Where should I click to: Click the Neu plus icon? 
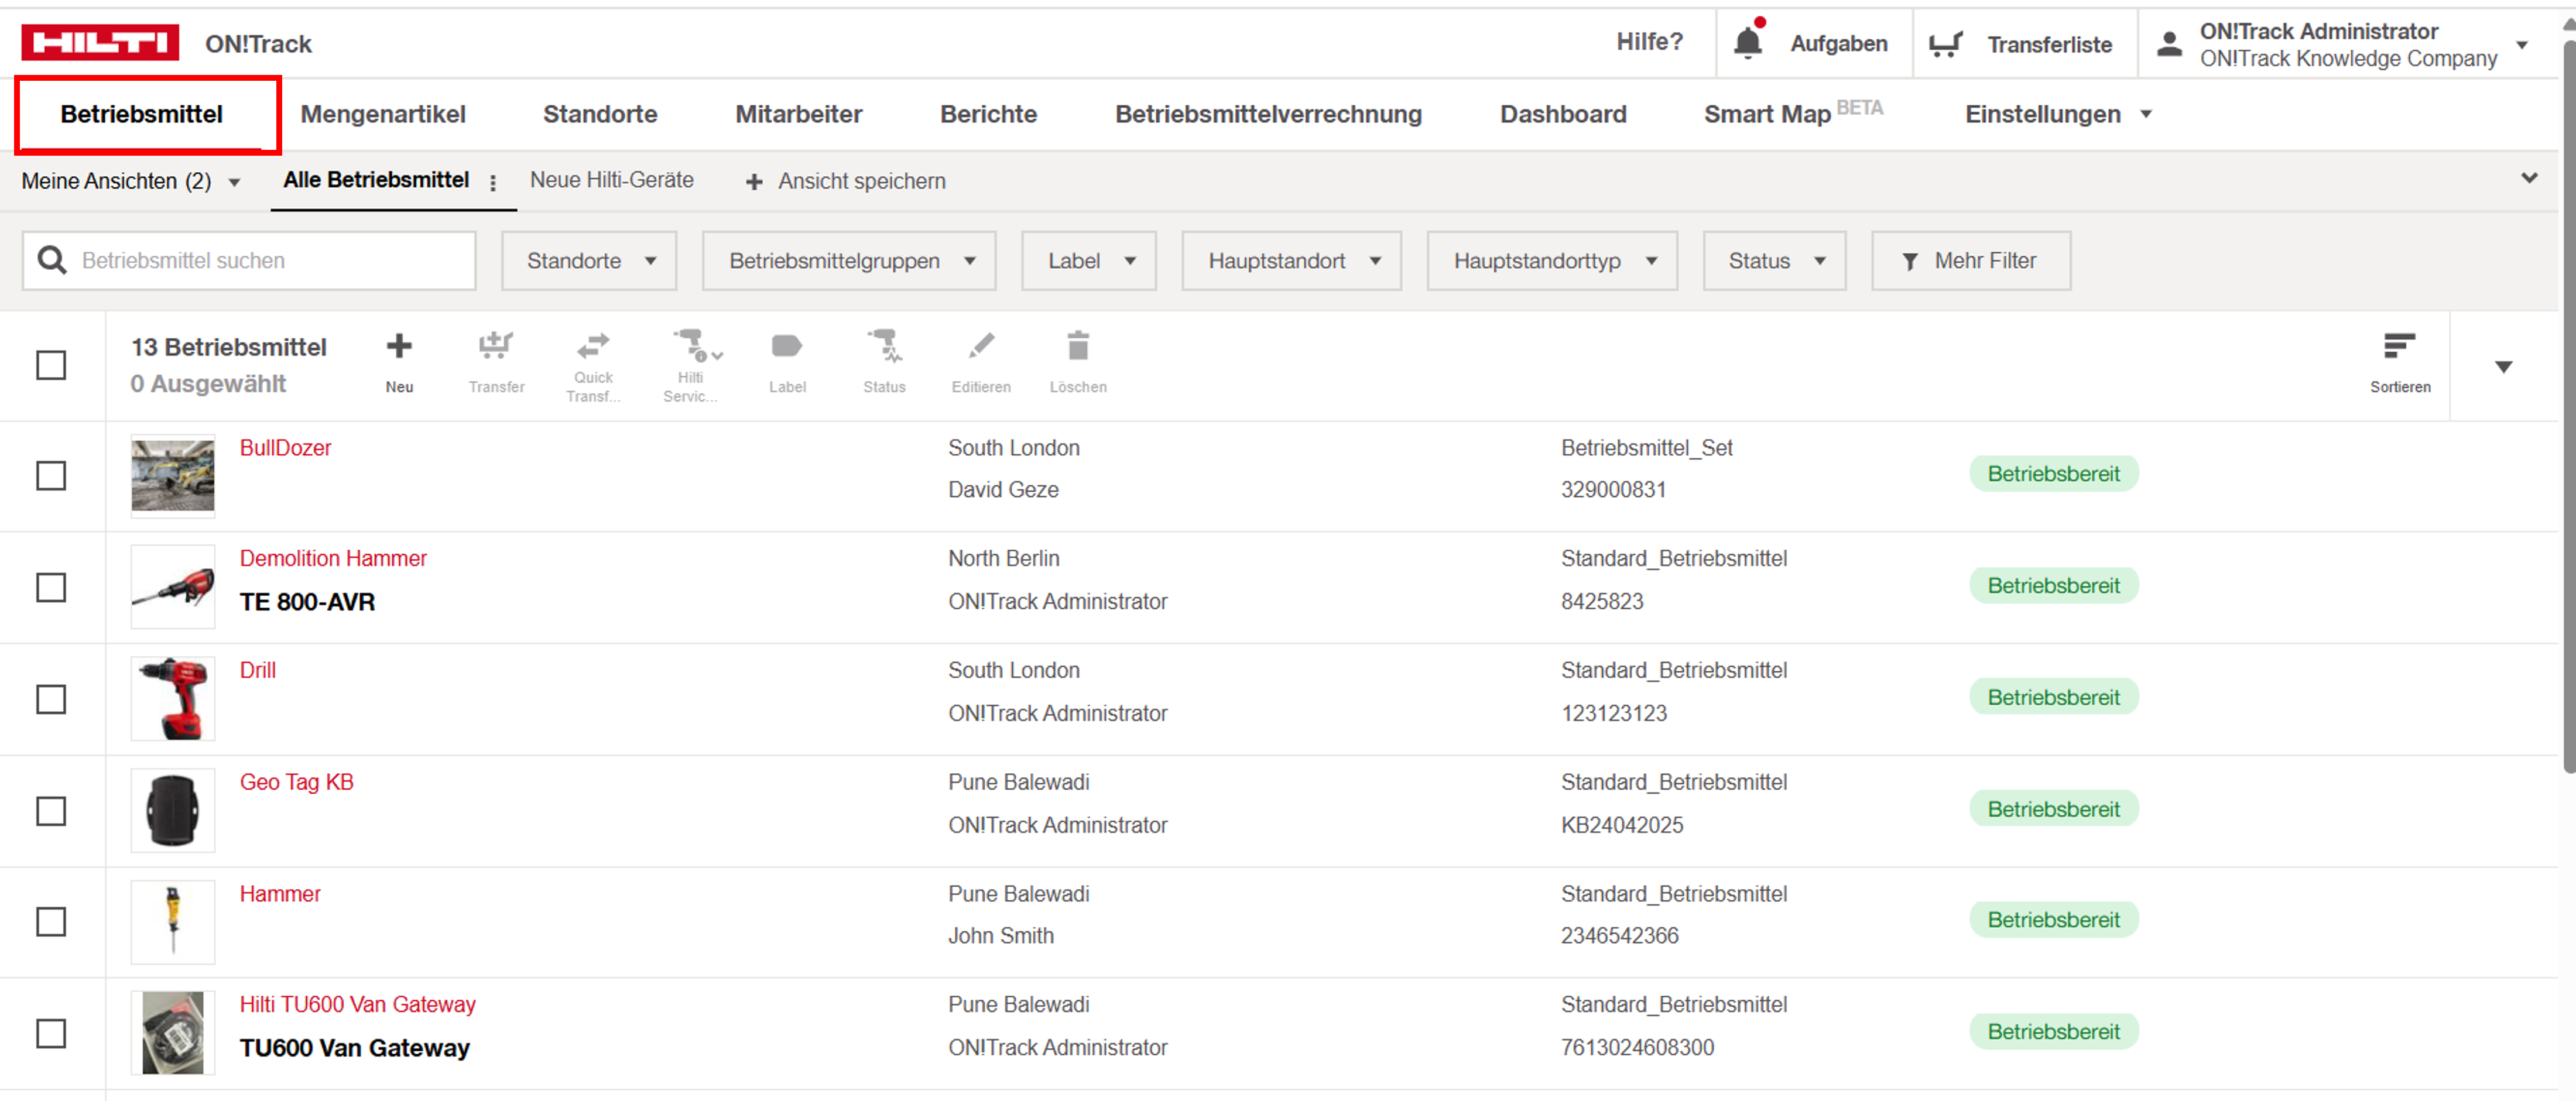click(x=399, y=346)
